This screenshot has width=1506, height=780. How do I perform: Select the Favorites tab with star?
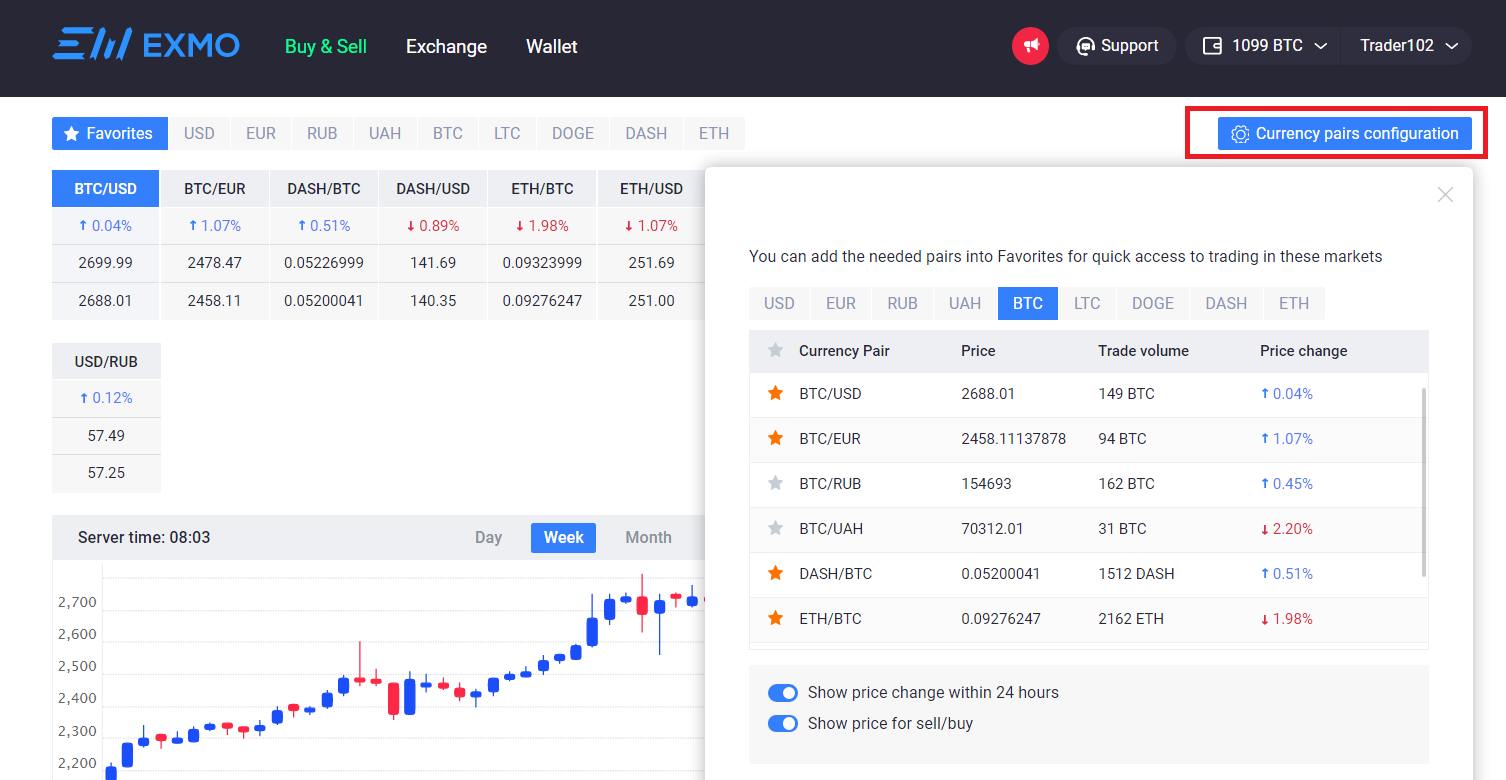pos(110,133)
